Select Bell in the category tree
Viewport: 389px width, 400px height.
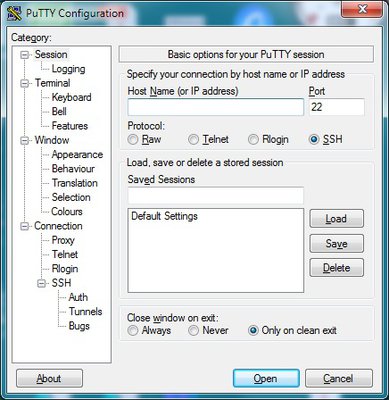[x=59, y=111]
